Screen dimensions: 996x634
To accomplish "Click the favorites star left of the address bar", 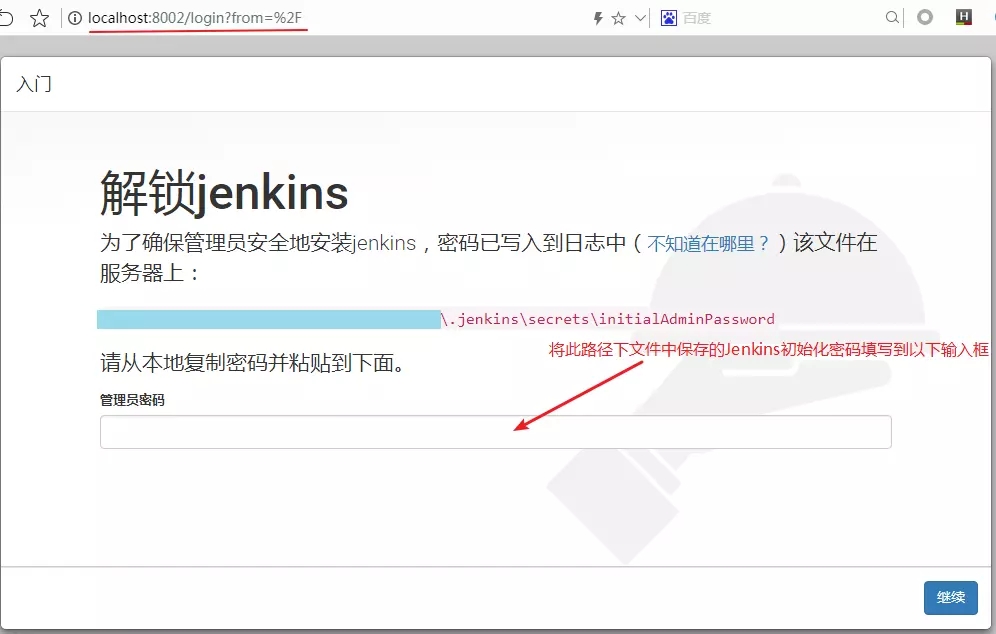I will (x=38, y=17).
